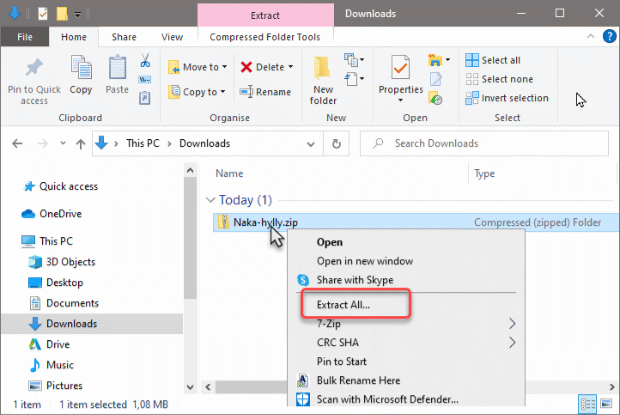Click the Copy icon in ribbon

(x=81, y=67)
